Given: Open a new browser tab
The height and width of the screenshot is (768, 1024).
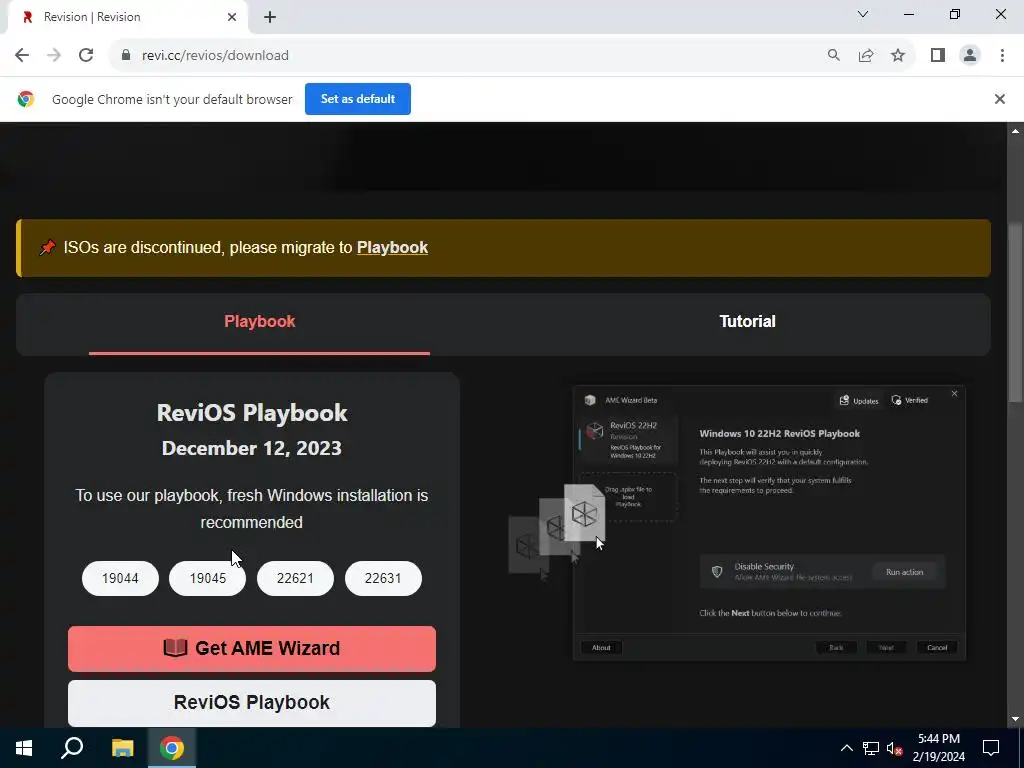Looking at the screenshot, I should (270, 18).
